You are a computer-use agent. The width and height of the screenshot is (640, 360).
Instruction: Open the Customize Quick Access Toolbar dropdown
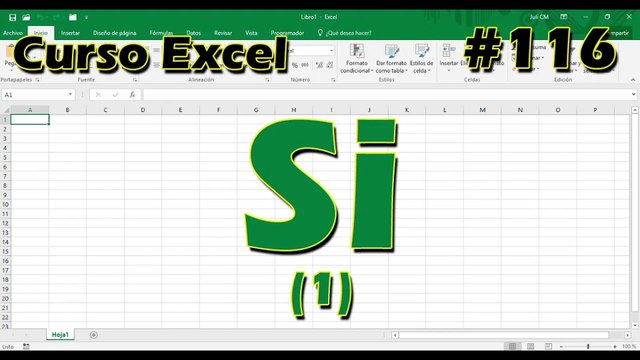point(86,17)
